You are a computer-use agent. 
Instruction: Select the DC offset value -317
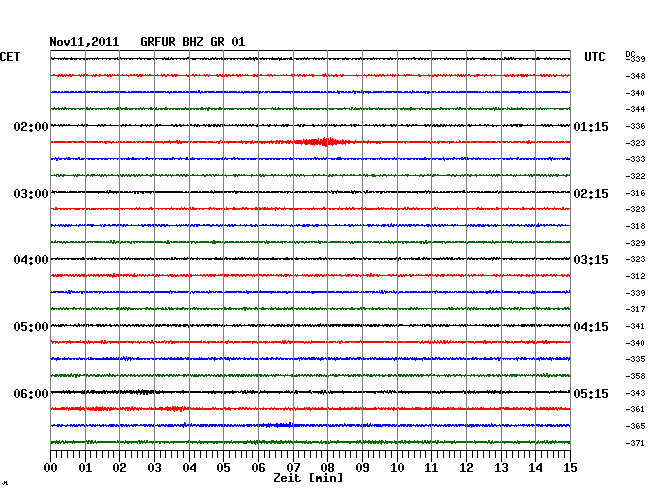[635, 309]
